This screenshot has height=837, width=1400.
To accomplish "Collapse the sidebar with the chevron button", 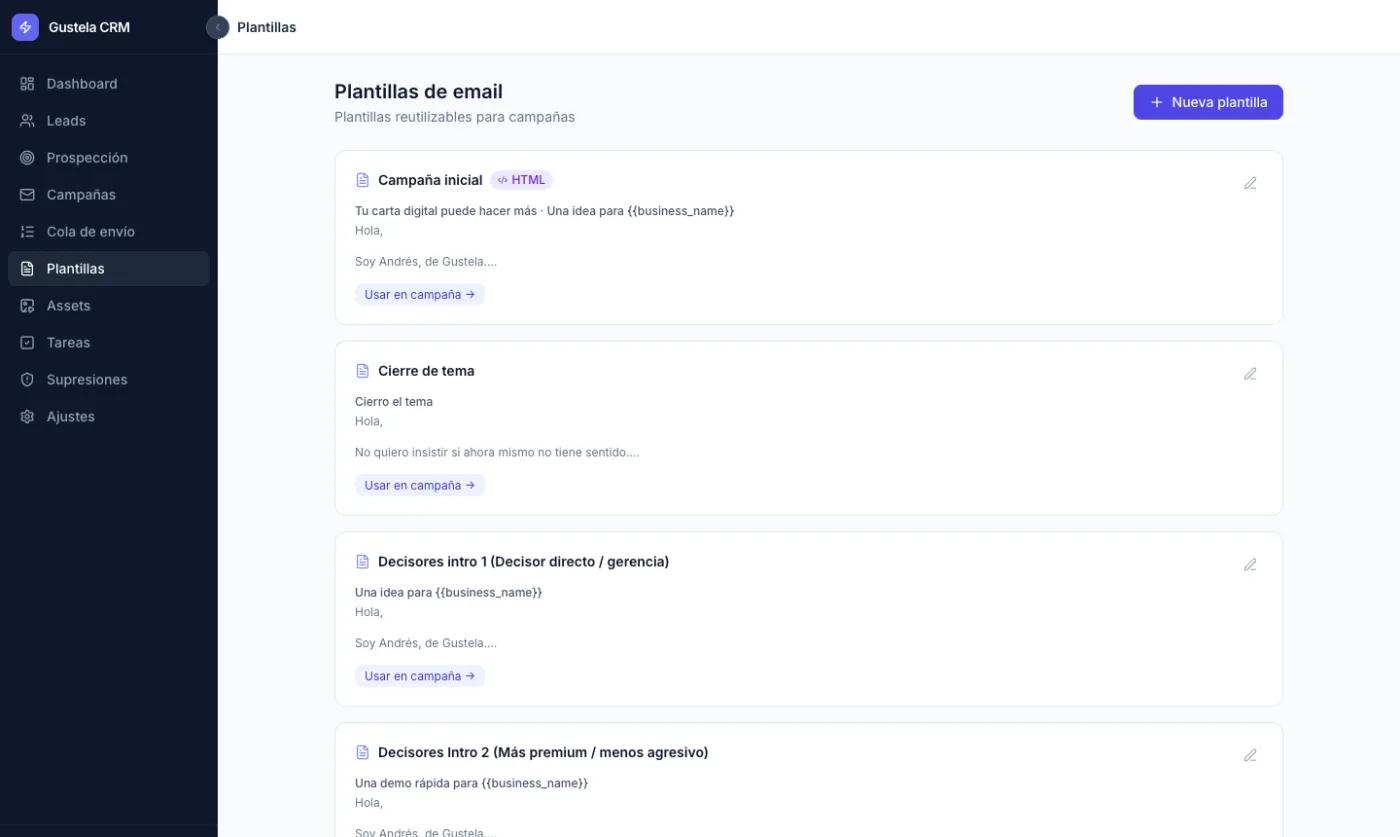I will [218, 27].
